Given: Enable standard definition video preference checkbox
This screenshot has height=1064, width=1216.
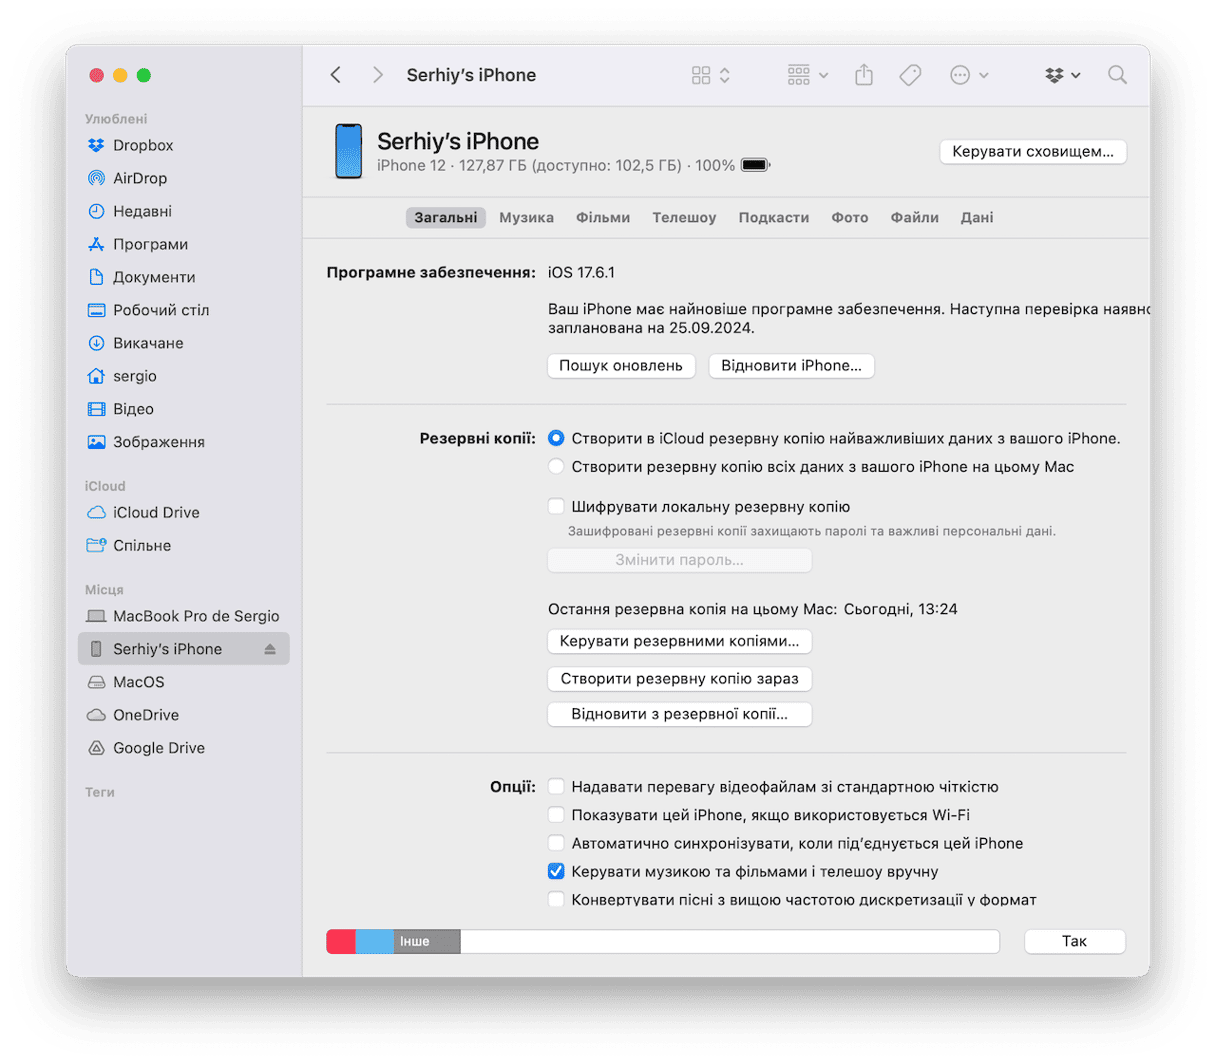Looking at the screenshot, I should [x=556, y=787].
